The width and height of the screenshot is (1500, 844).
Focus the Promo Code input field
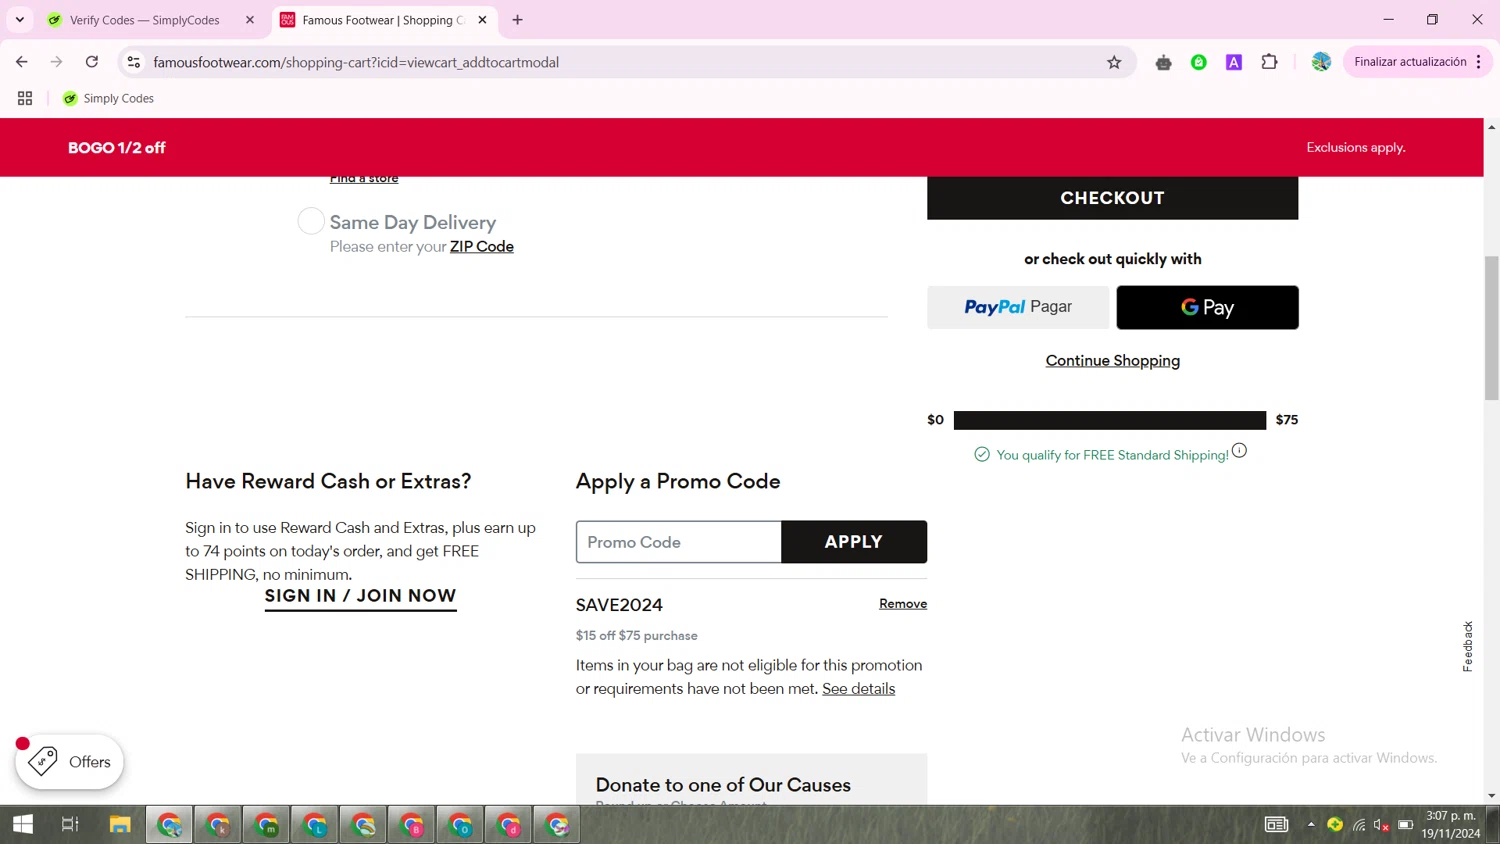coord(678,542)
